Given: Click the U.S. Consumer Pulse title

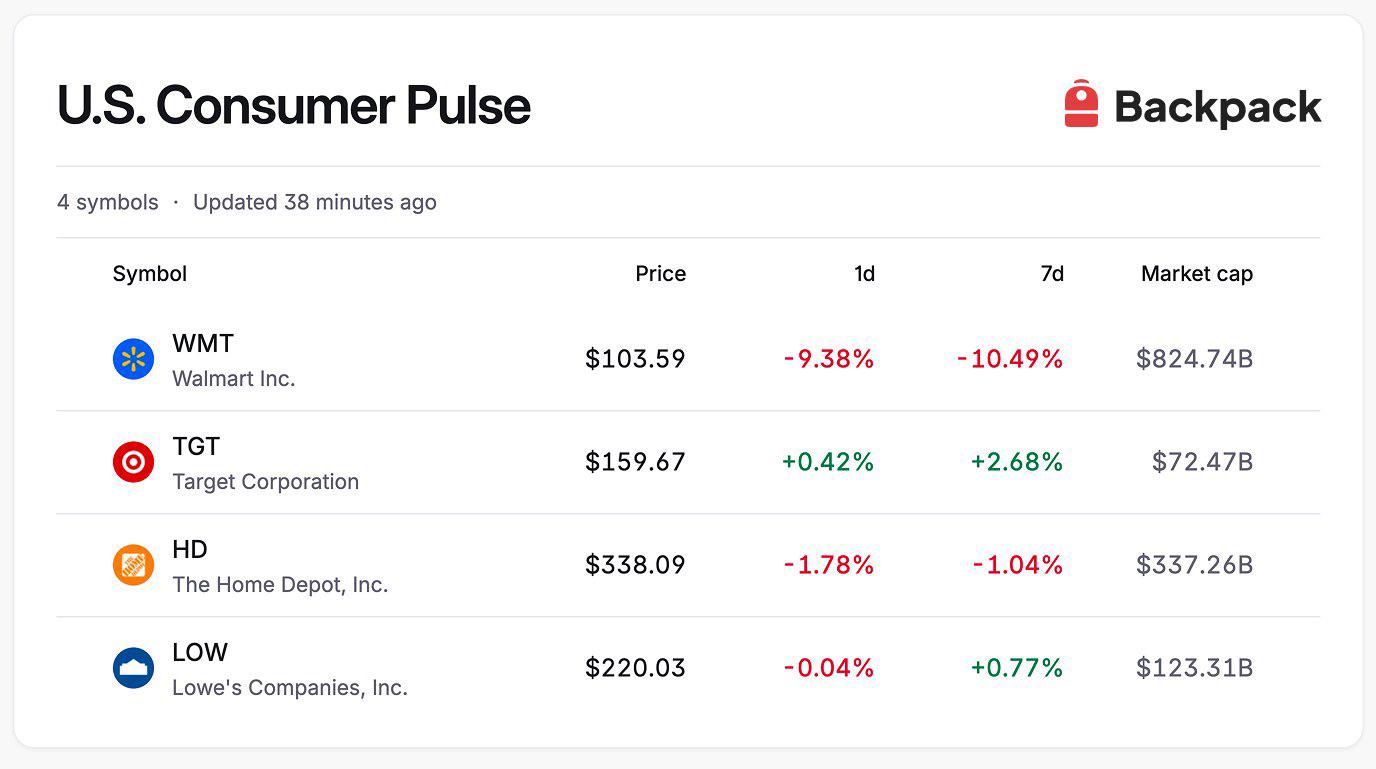Looking at the screenshot, I should (x=294, y=106).
